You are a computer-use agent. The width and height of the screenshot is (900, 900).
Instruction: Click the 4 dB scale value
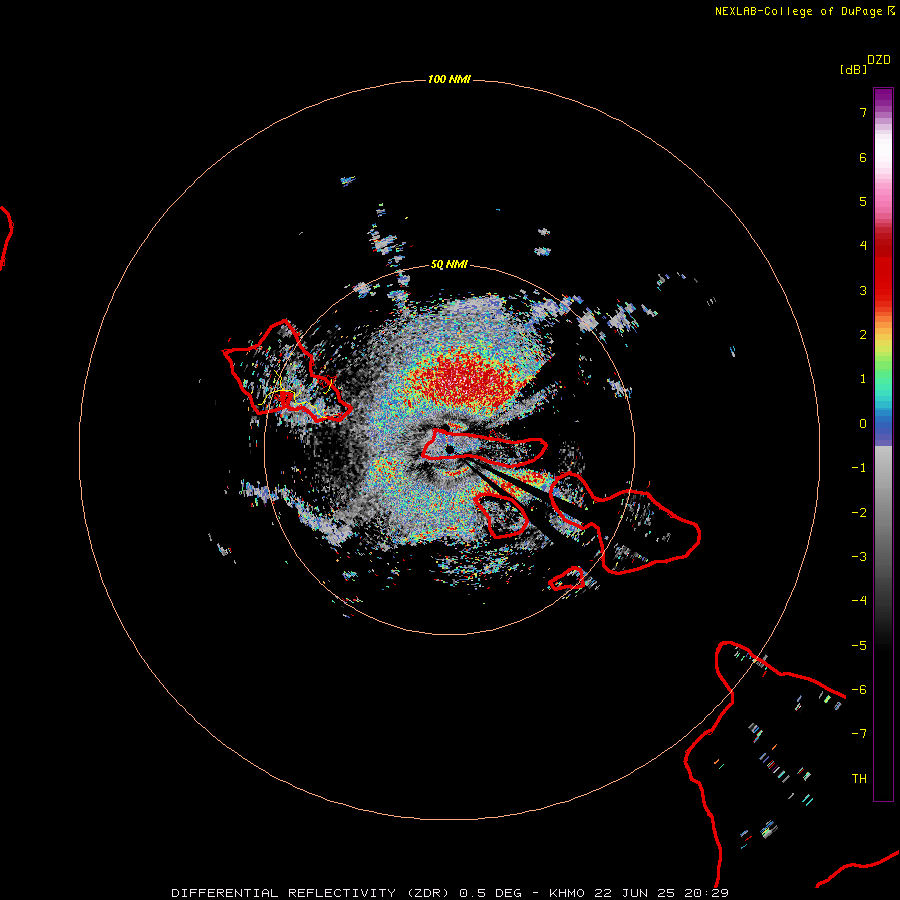(x=863, y=246)
